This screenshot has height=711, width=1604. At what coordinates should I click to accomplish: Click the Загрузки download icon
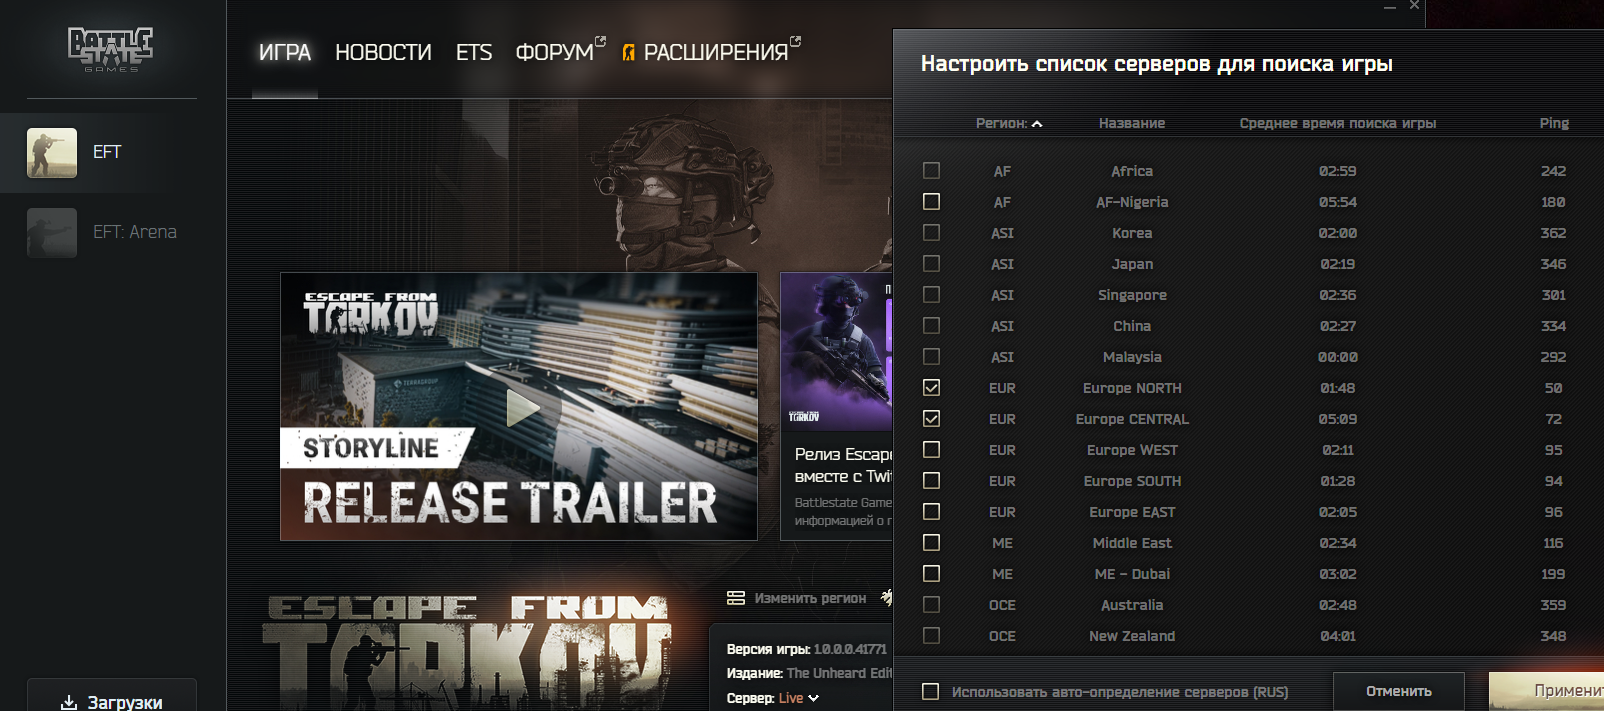coord(69,702)
